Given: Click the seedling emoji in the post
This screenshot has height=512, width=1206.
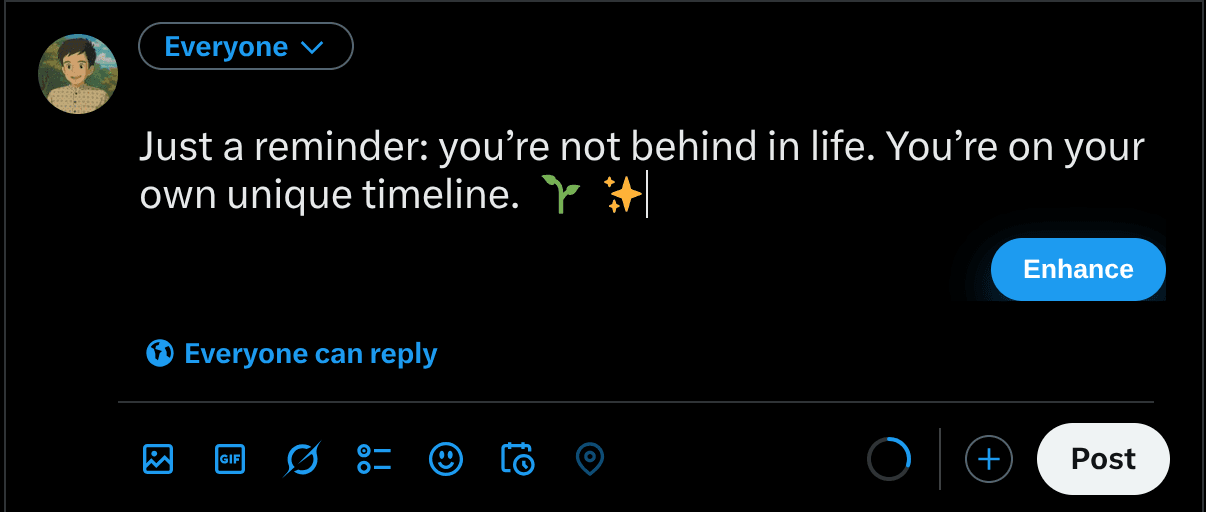Looking at the screenshot, I should [561, 194].
